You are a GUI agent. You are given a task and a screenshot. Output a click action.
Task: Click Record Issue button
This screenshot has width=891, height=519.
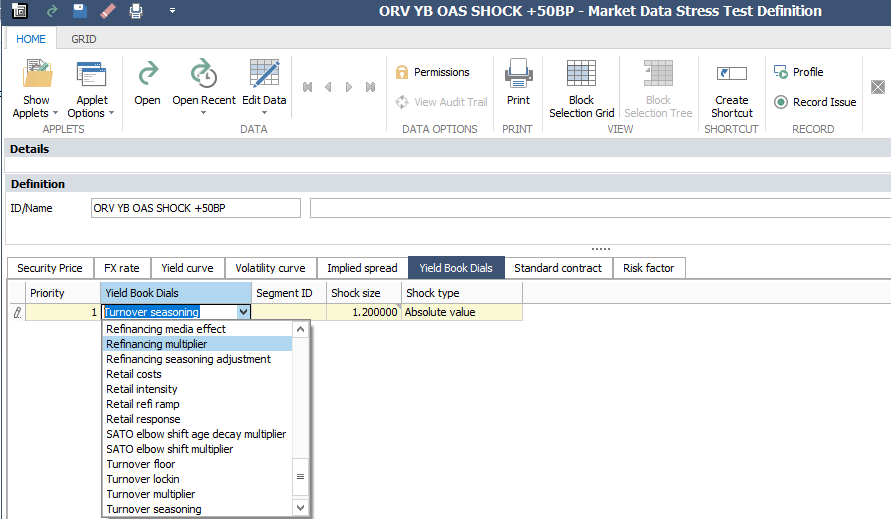coord(815,102)
